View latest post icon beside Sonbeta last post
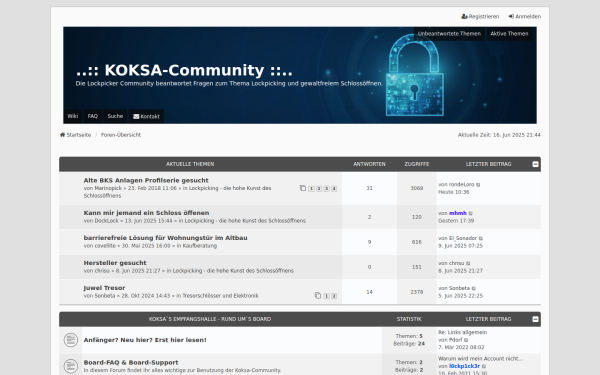The height and width of the screenshot is (375, 600). coord(474,289)
